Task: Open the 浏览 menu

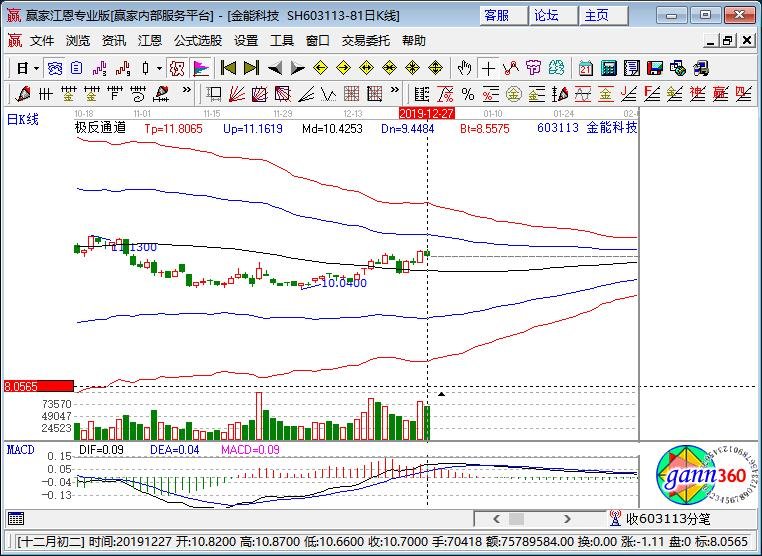Action: click(x=78, y=41)
